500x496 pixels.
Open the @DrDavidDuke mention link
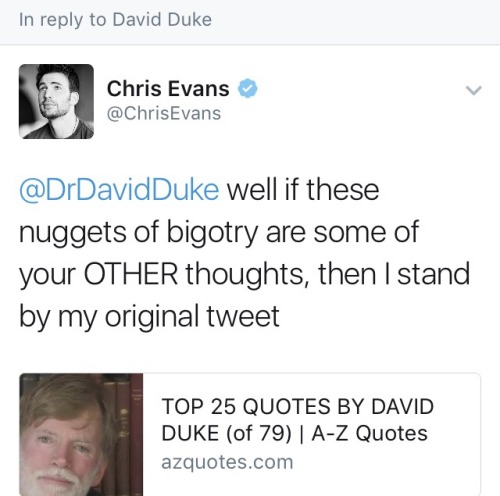pyautogui.click(x=119, y=190)
